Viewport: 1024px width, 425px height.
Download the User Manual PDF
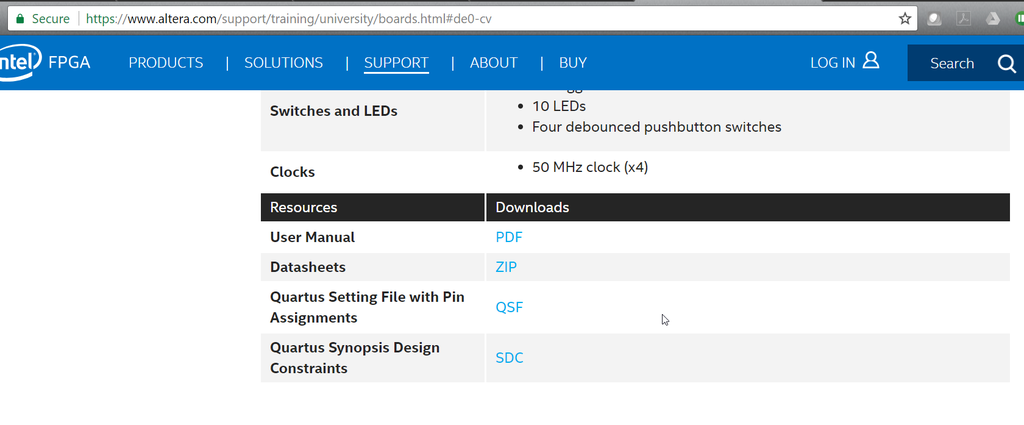(509, 237)
